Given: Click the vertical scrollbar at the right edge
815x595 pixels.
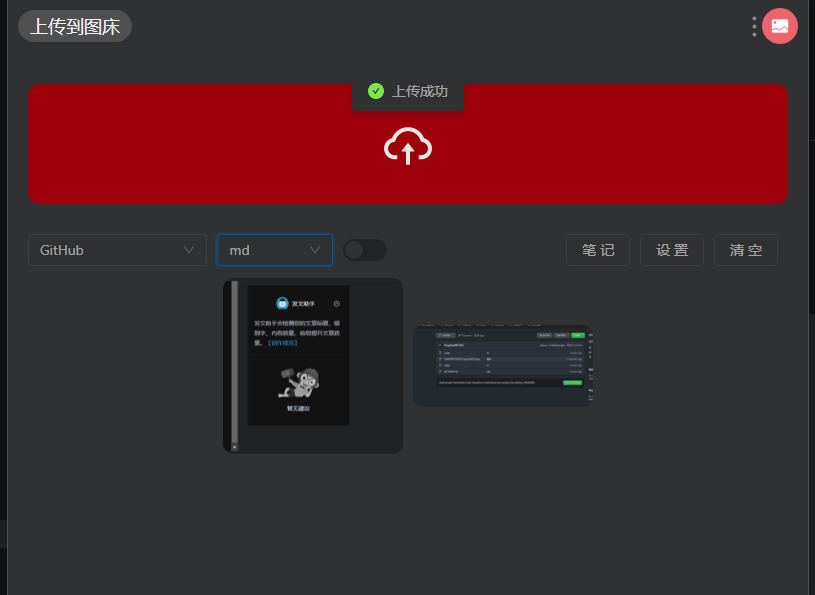Looking at the screenshot, I should click(x=810, y=300).
